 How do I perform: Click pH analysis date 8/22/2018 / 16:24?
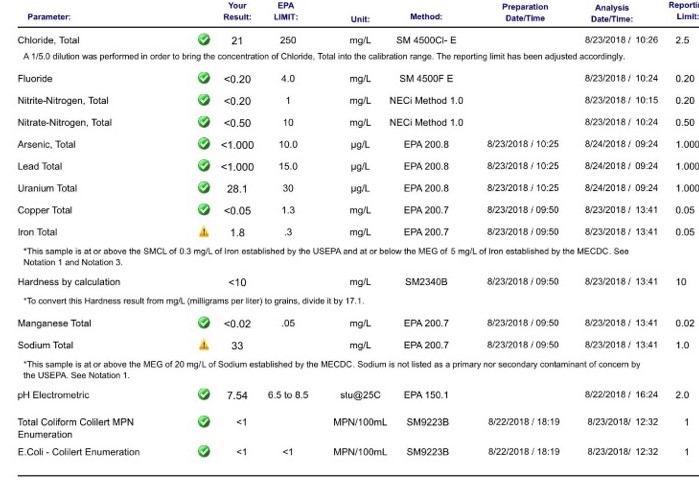tap(621, 395)
